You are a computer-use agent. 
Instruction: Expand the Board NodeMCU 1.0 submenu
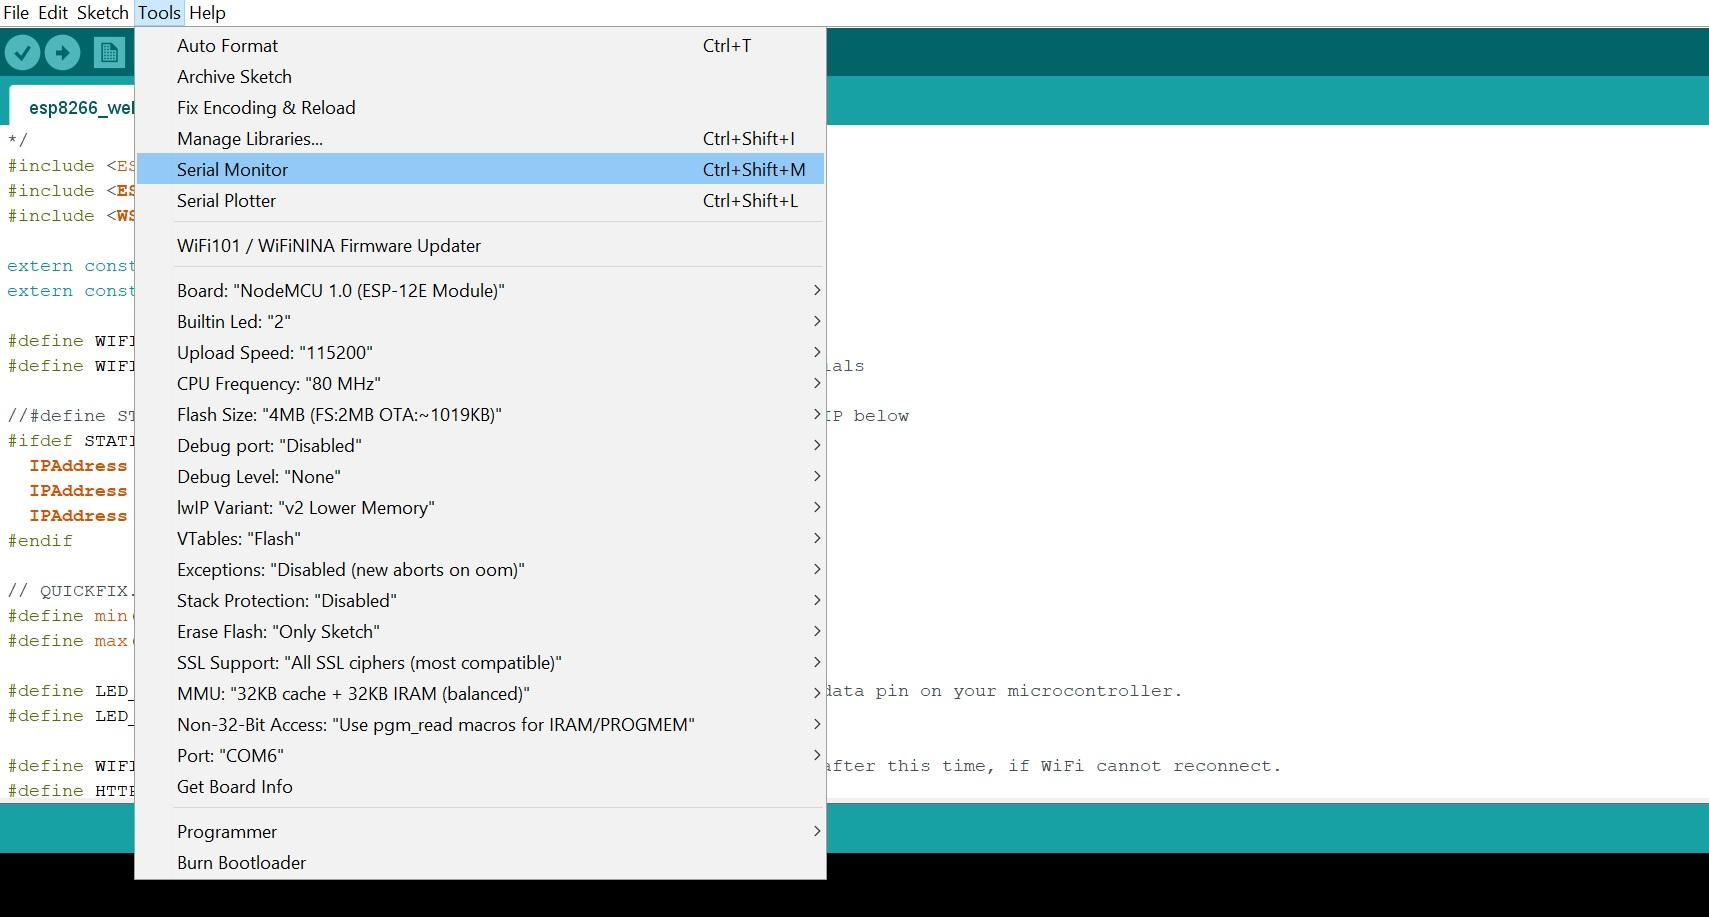[480, 291]
